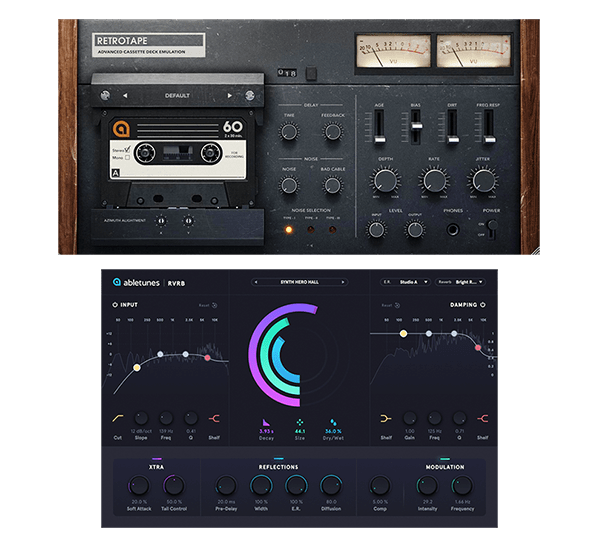Click the Age fader handle
The width and height of the screenshot is (600, 543).
click(380, 140)
